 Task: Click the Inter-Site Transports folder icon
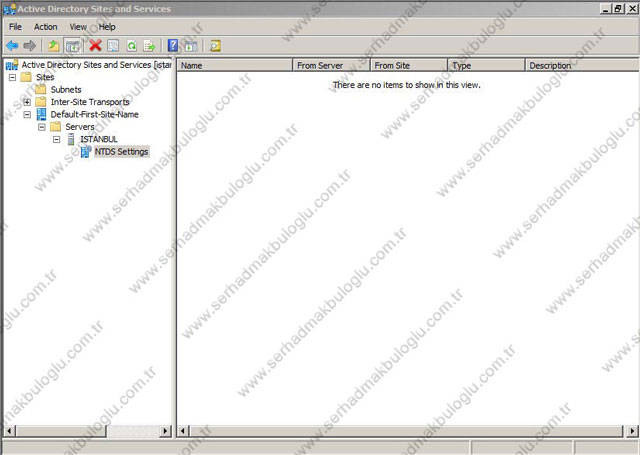[x=41, y=102]
